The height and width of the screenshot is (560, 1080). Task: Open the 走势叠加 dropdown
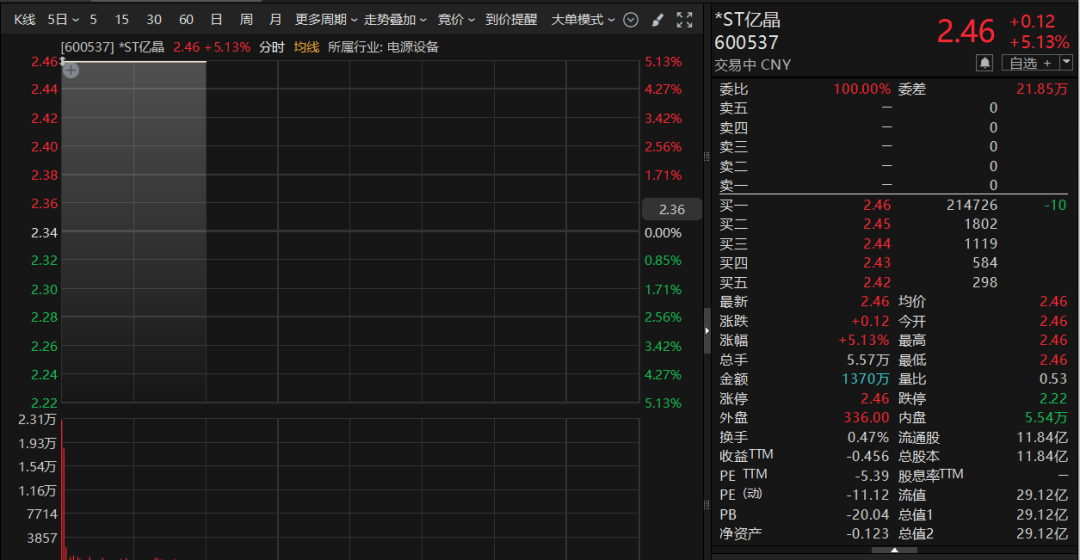395,20
